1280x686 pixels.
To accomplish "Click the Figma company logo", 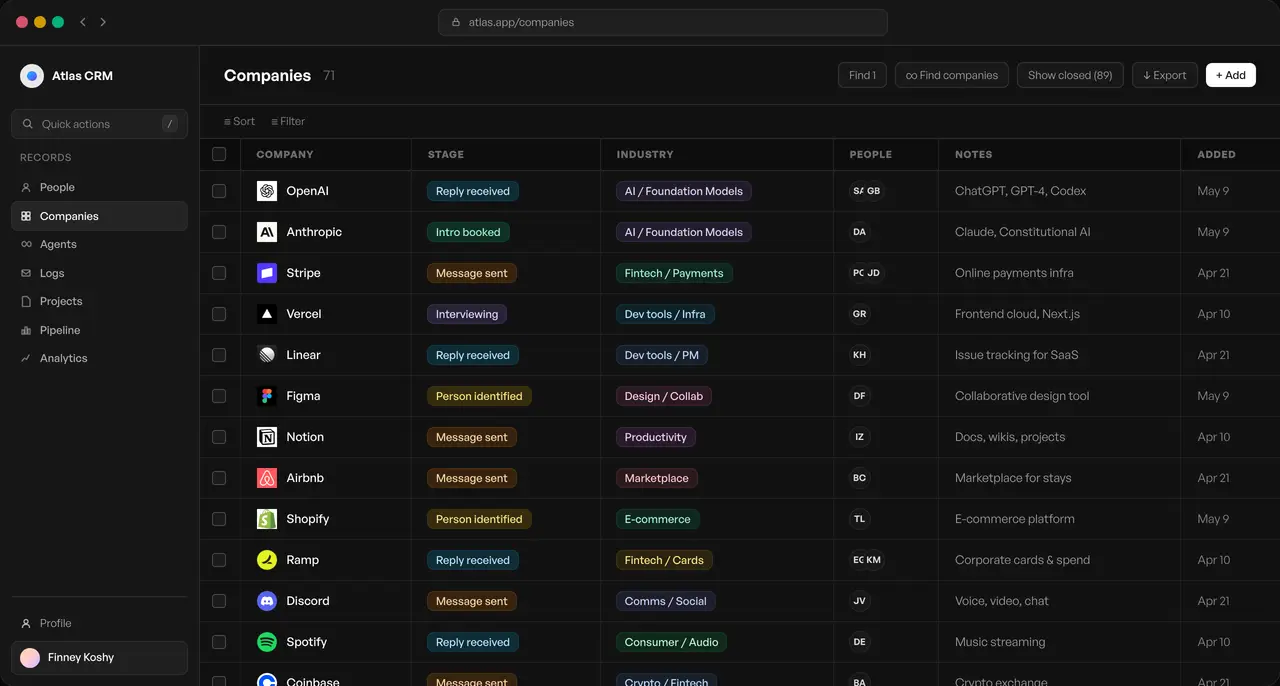I will [x=267, y=396].
